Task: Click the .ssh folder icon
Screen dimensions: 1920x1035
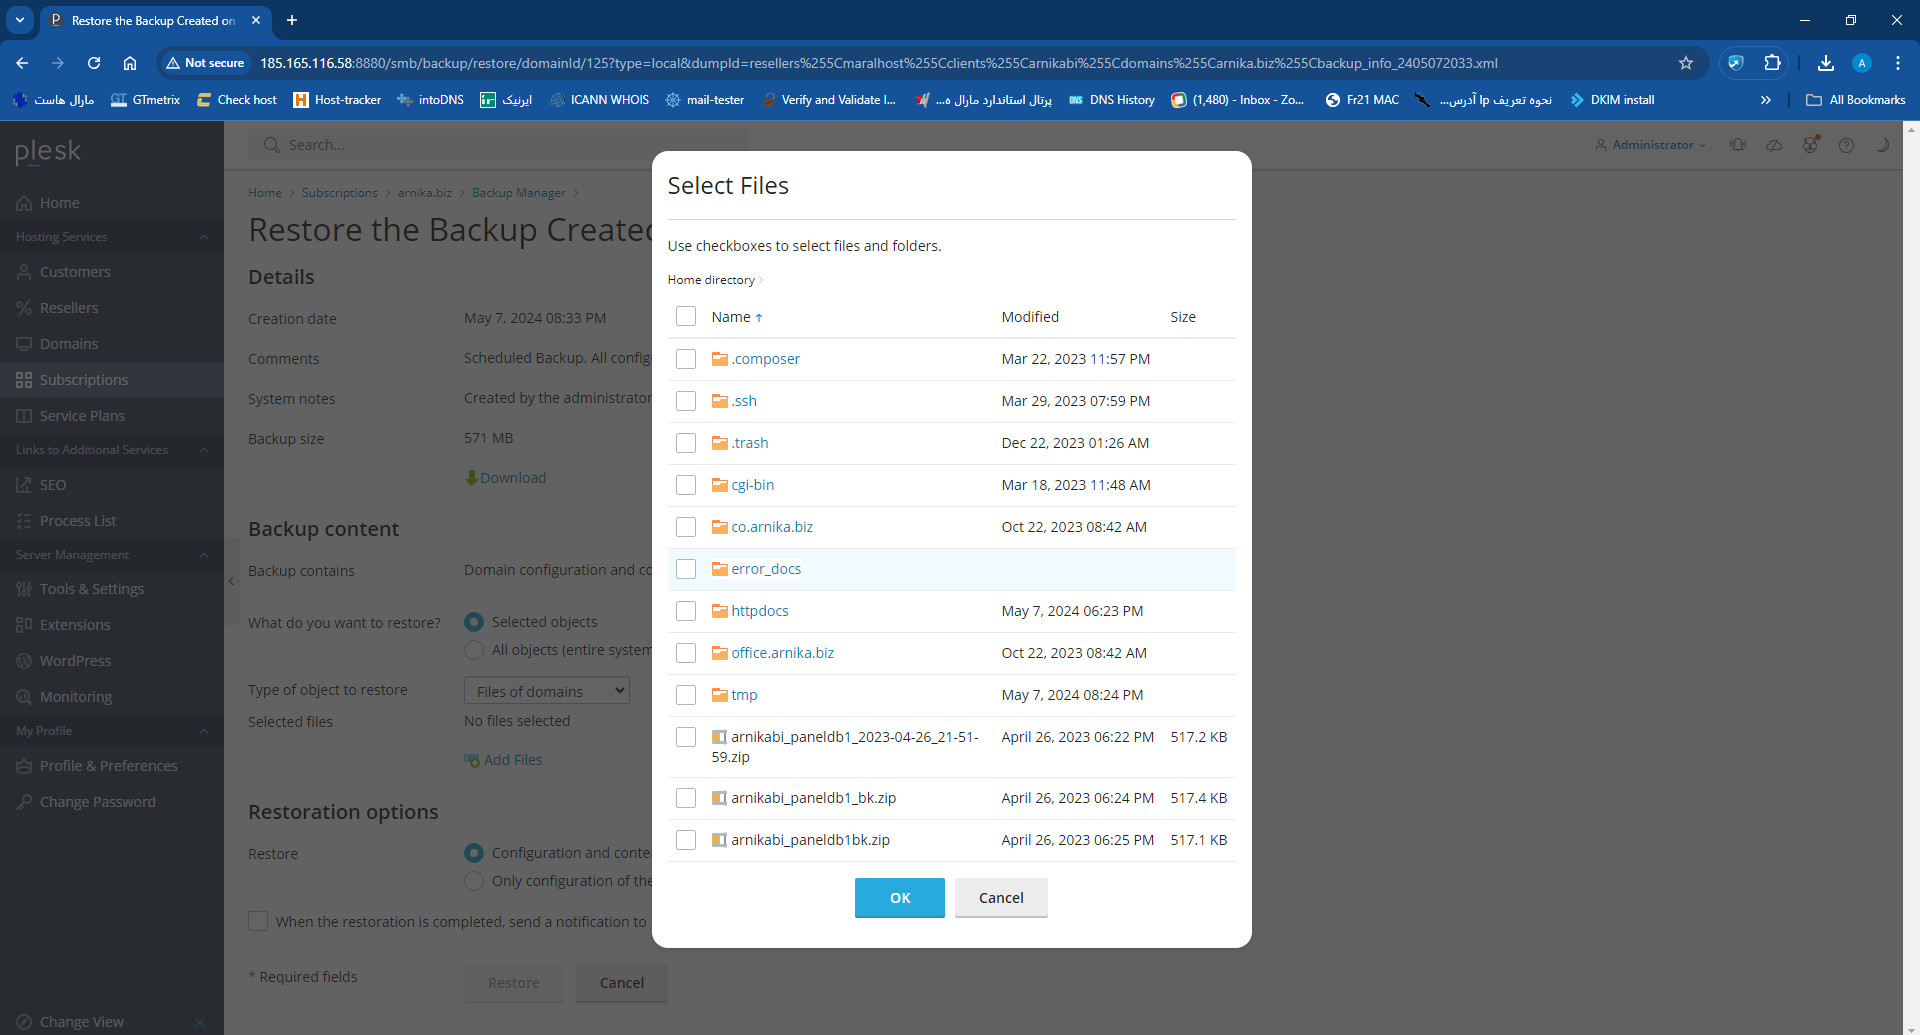Action: [x=719, y=401]
